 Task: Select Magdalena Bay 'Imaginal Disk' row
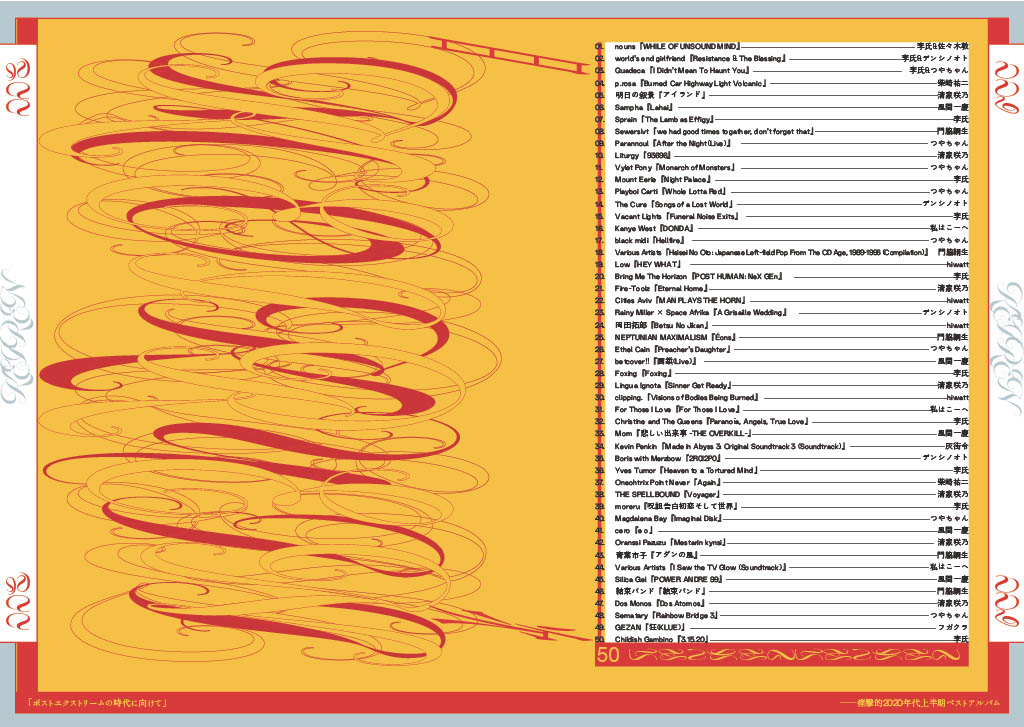[782, 518]
